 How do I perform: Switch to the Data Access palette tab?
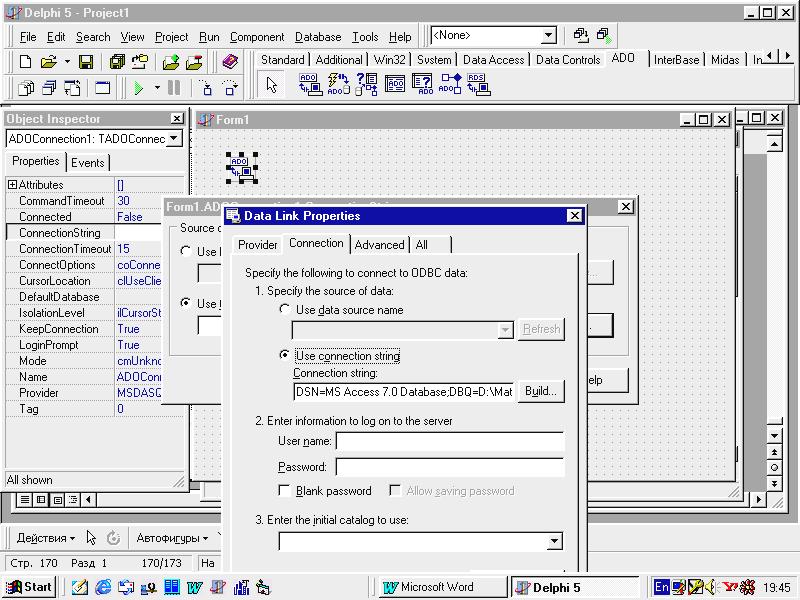493,60
